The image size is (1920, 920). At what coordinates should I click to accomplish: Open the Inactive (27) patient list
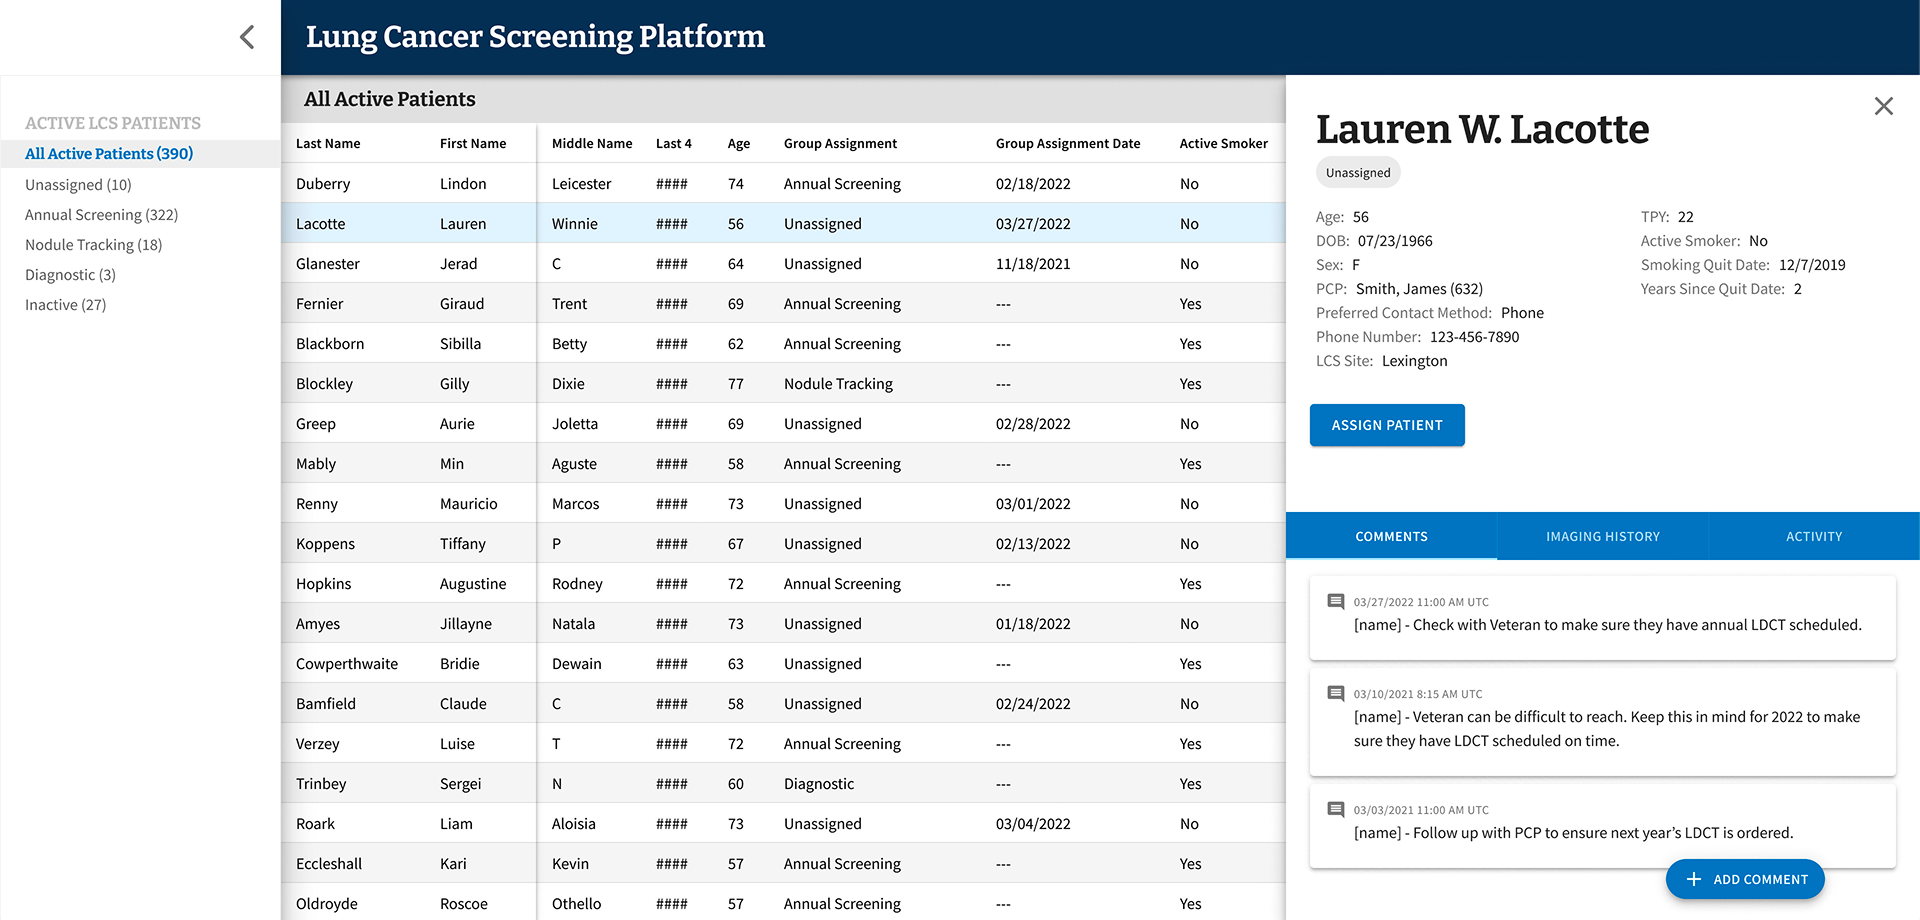click(65, 305)
